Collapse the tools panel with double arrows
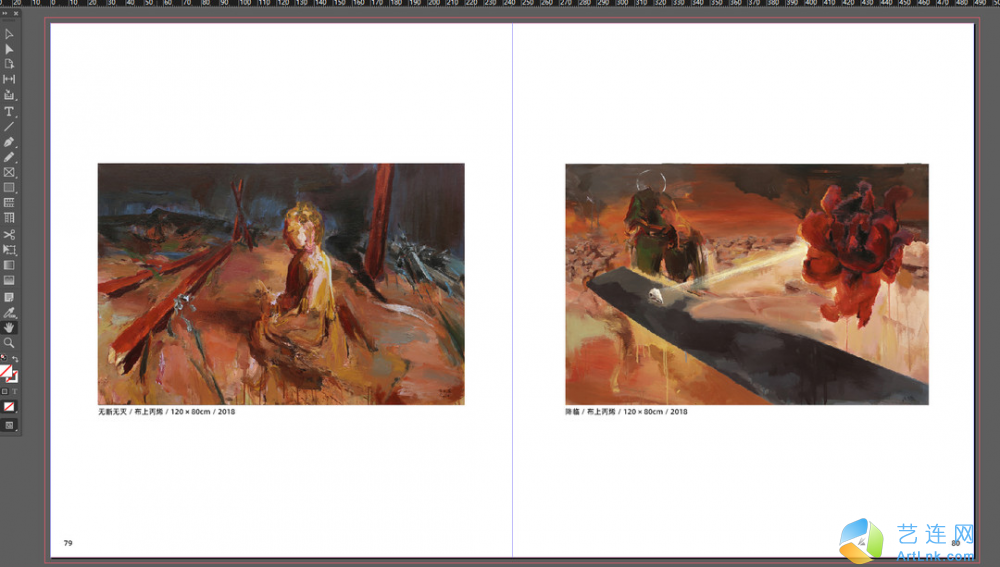Screen dimensions: 1000x567 click(4, 13)
